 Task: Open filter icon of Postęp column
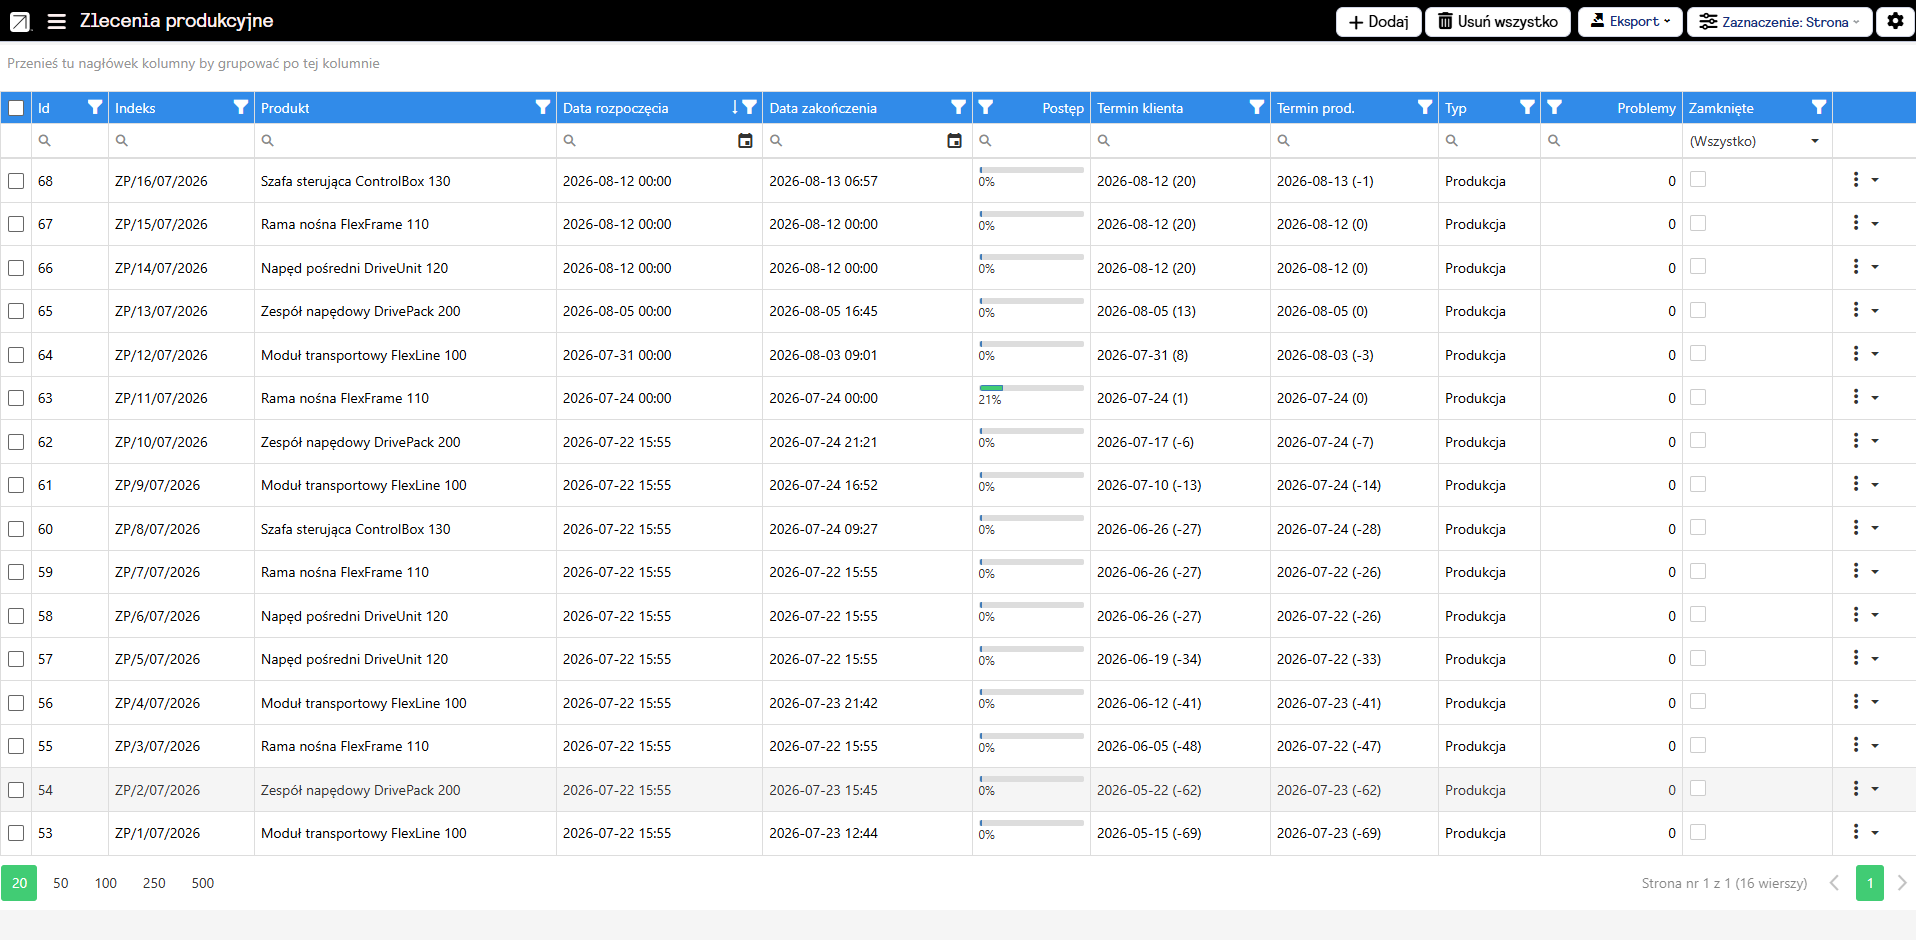pyautogui.click(x=986, y=107)
